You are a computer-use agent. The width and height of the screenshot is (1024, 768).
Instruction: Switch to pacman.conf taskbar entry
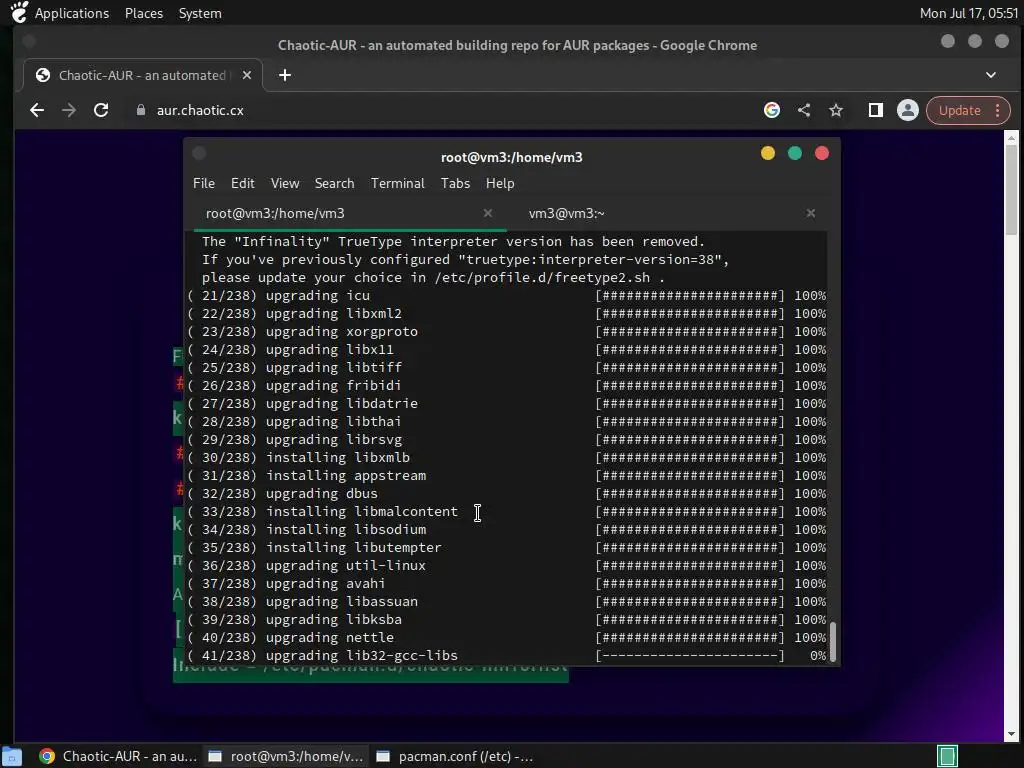coord(455,756)
